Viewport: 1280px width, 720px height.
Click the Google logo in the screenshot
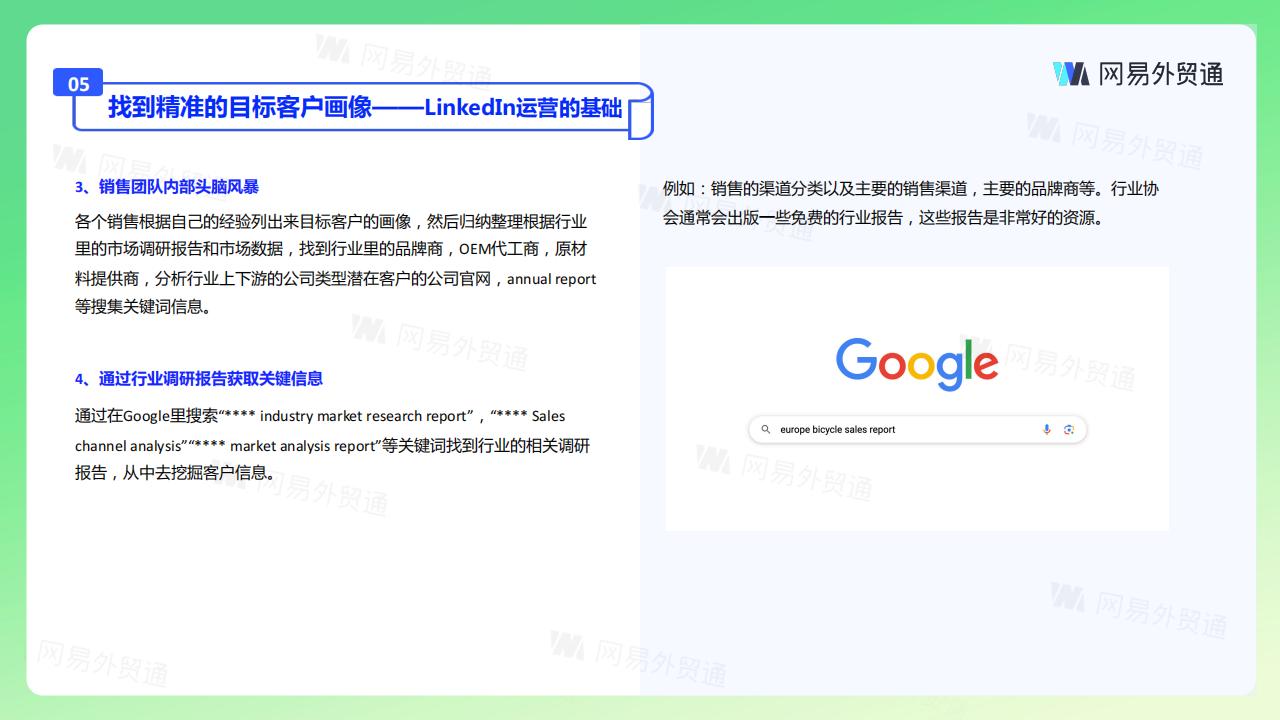point(917,364)
